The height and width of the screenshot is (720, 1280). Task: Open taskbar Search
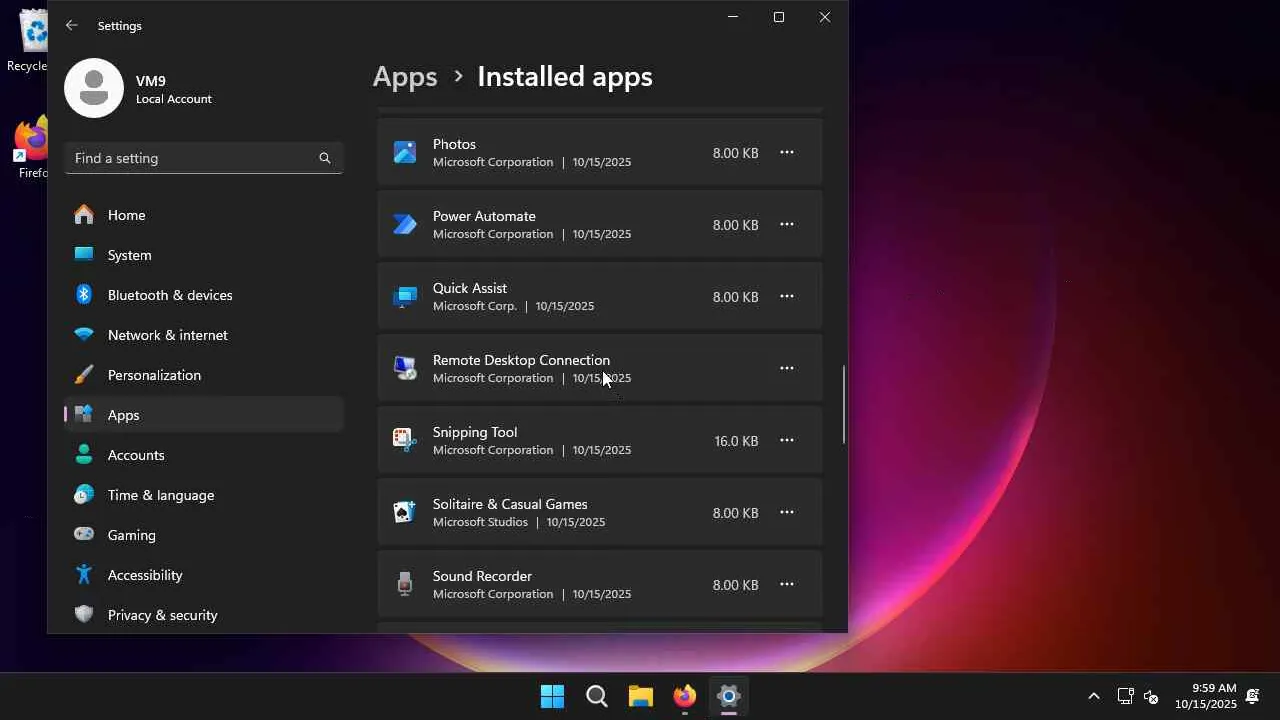pyautogui.click(x=597, y=696)
